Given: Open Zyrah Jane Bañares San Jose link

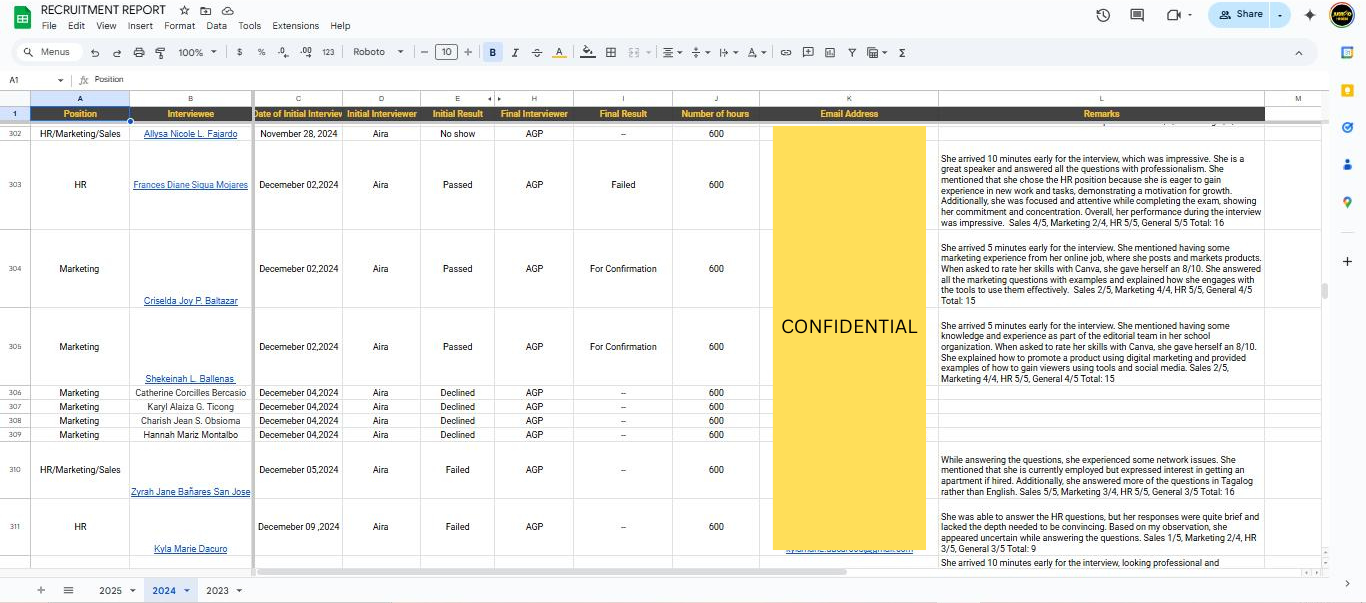Looking at the screenshot, I should click(x=190, y=492).
